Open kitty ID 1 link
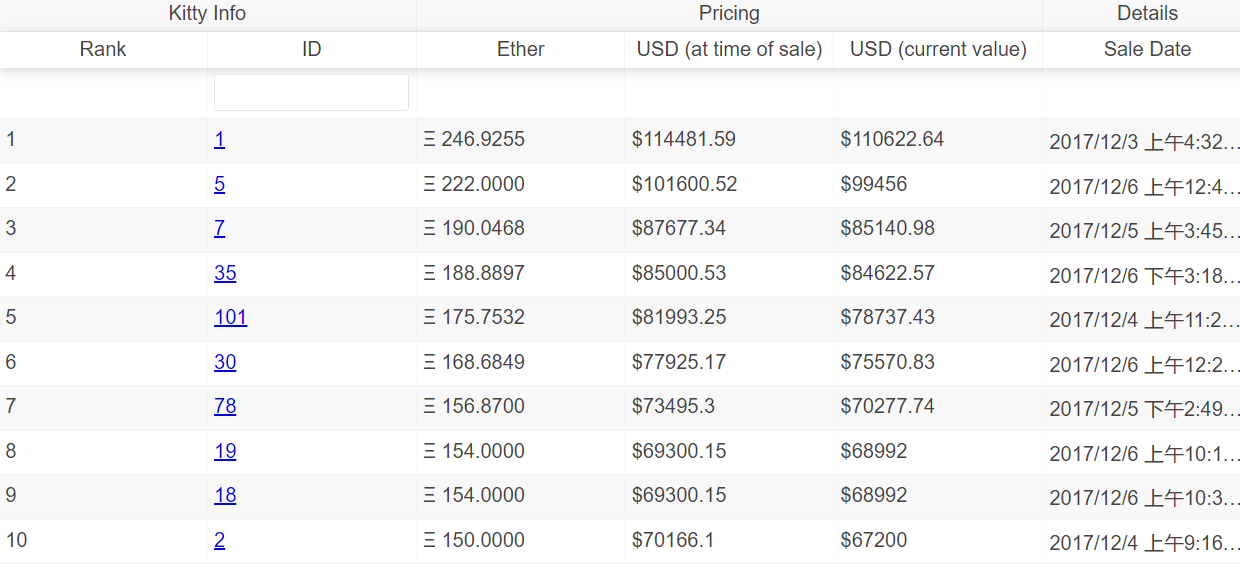The height and width of the screenshot is (564, 1240). (x=219, y=140)
